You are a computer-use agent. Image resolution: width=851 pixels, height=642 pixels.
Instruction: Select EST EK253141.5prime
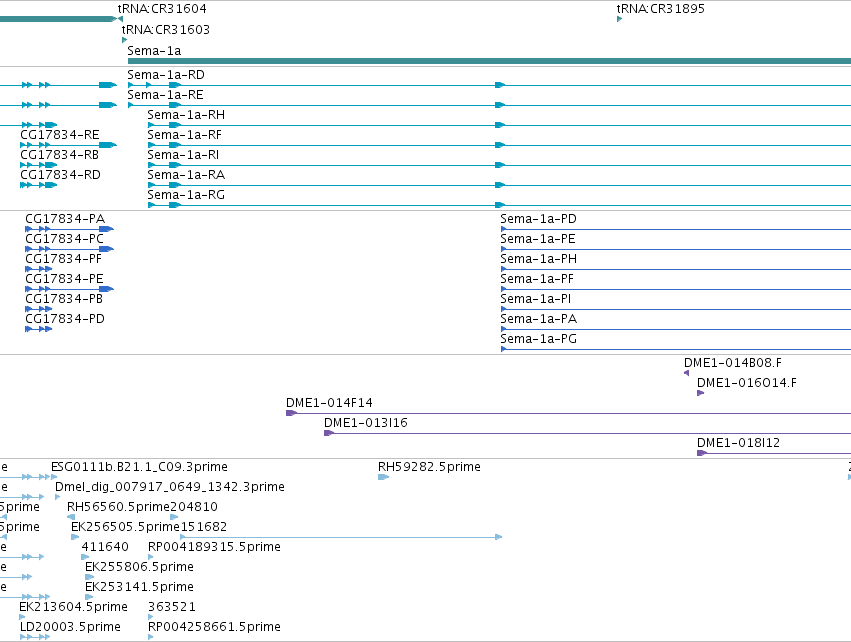pos(139,587)
